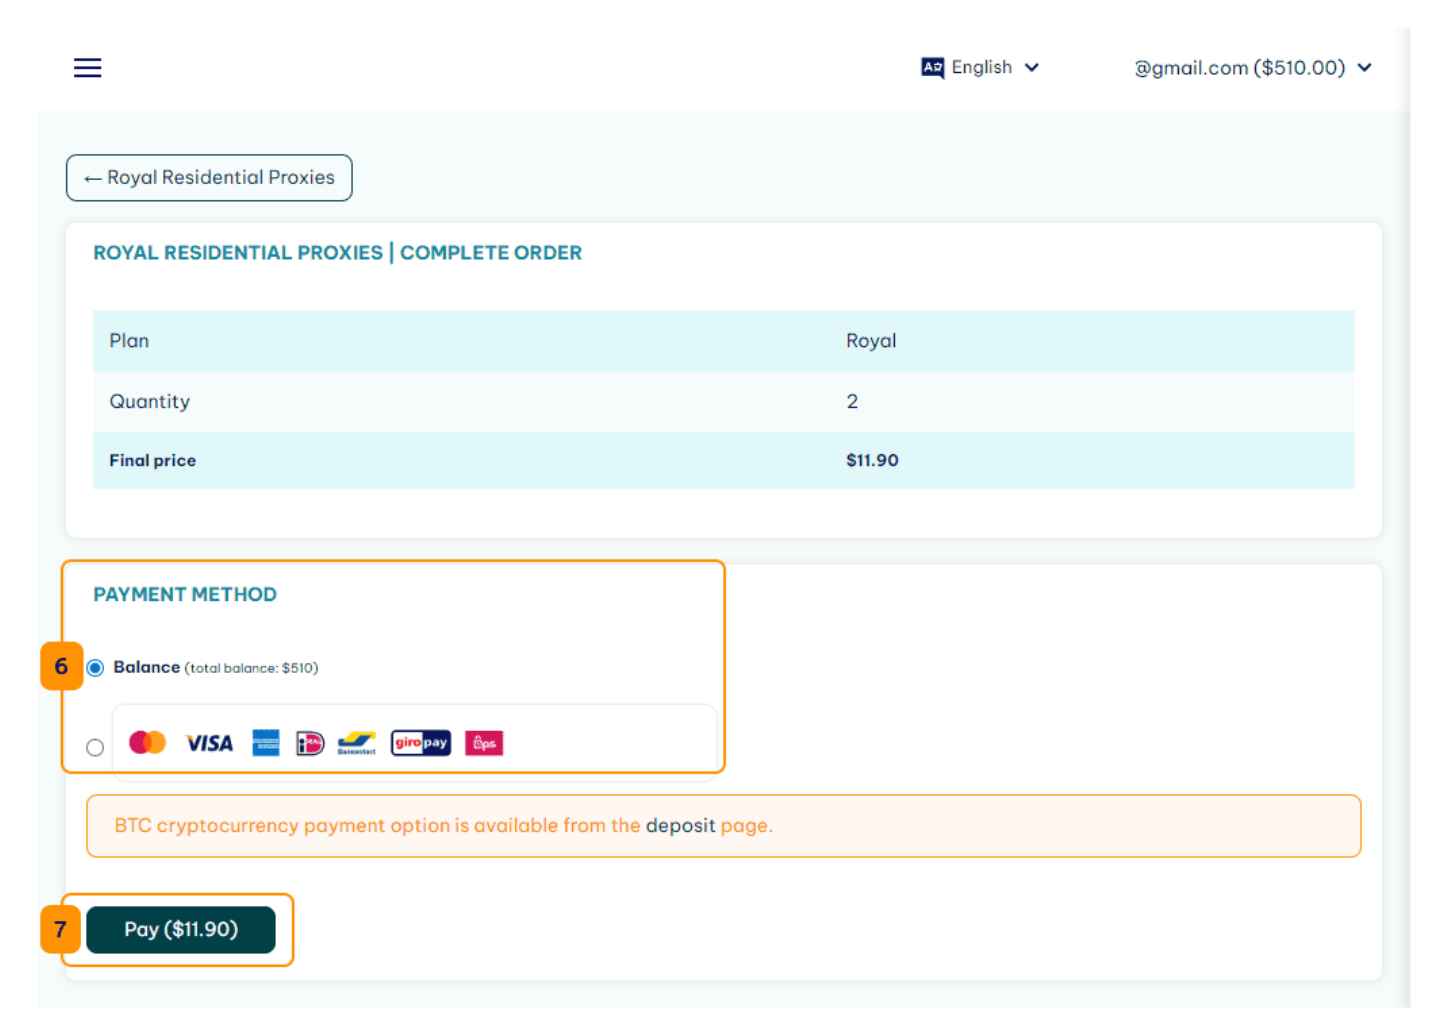Click the VISA logo
This screenshot has height=1014, width=1436.
(209, 743)
